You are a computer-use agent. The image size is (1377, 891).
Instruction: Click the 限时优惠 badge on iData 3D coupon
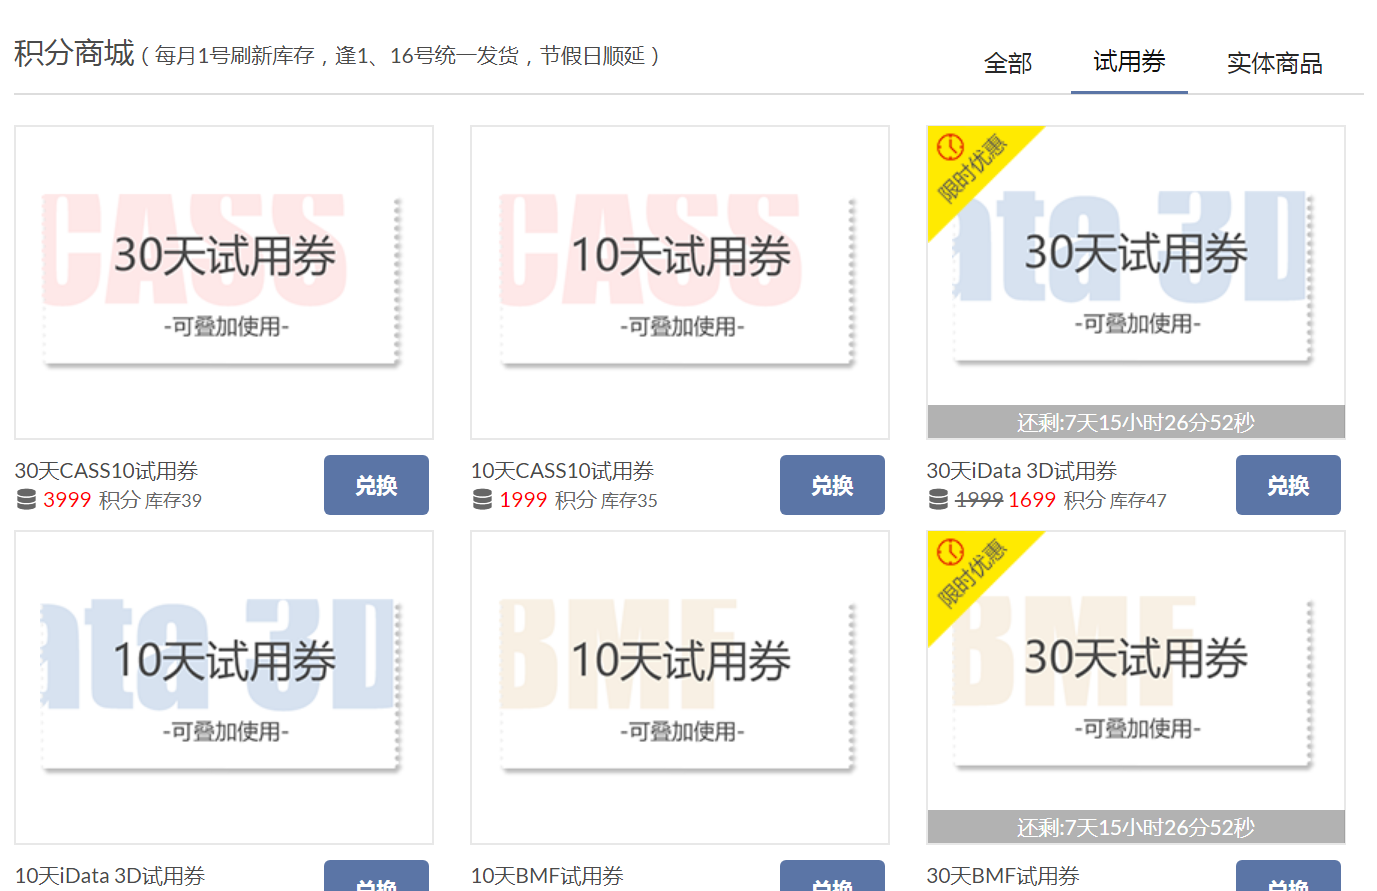click(970, 167)
